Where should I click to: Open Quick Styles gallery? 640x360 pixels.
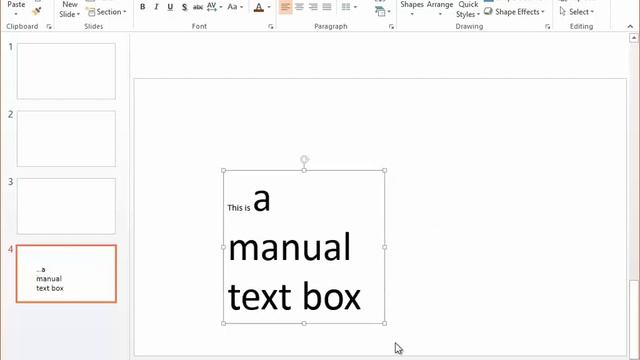(468, 9)
